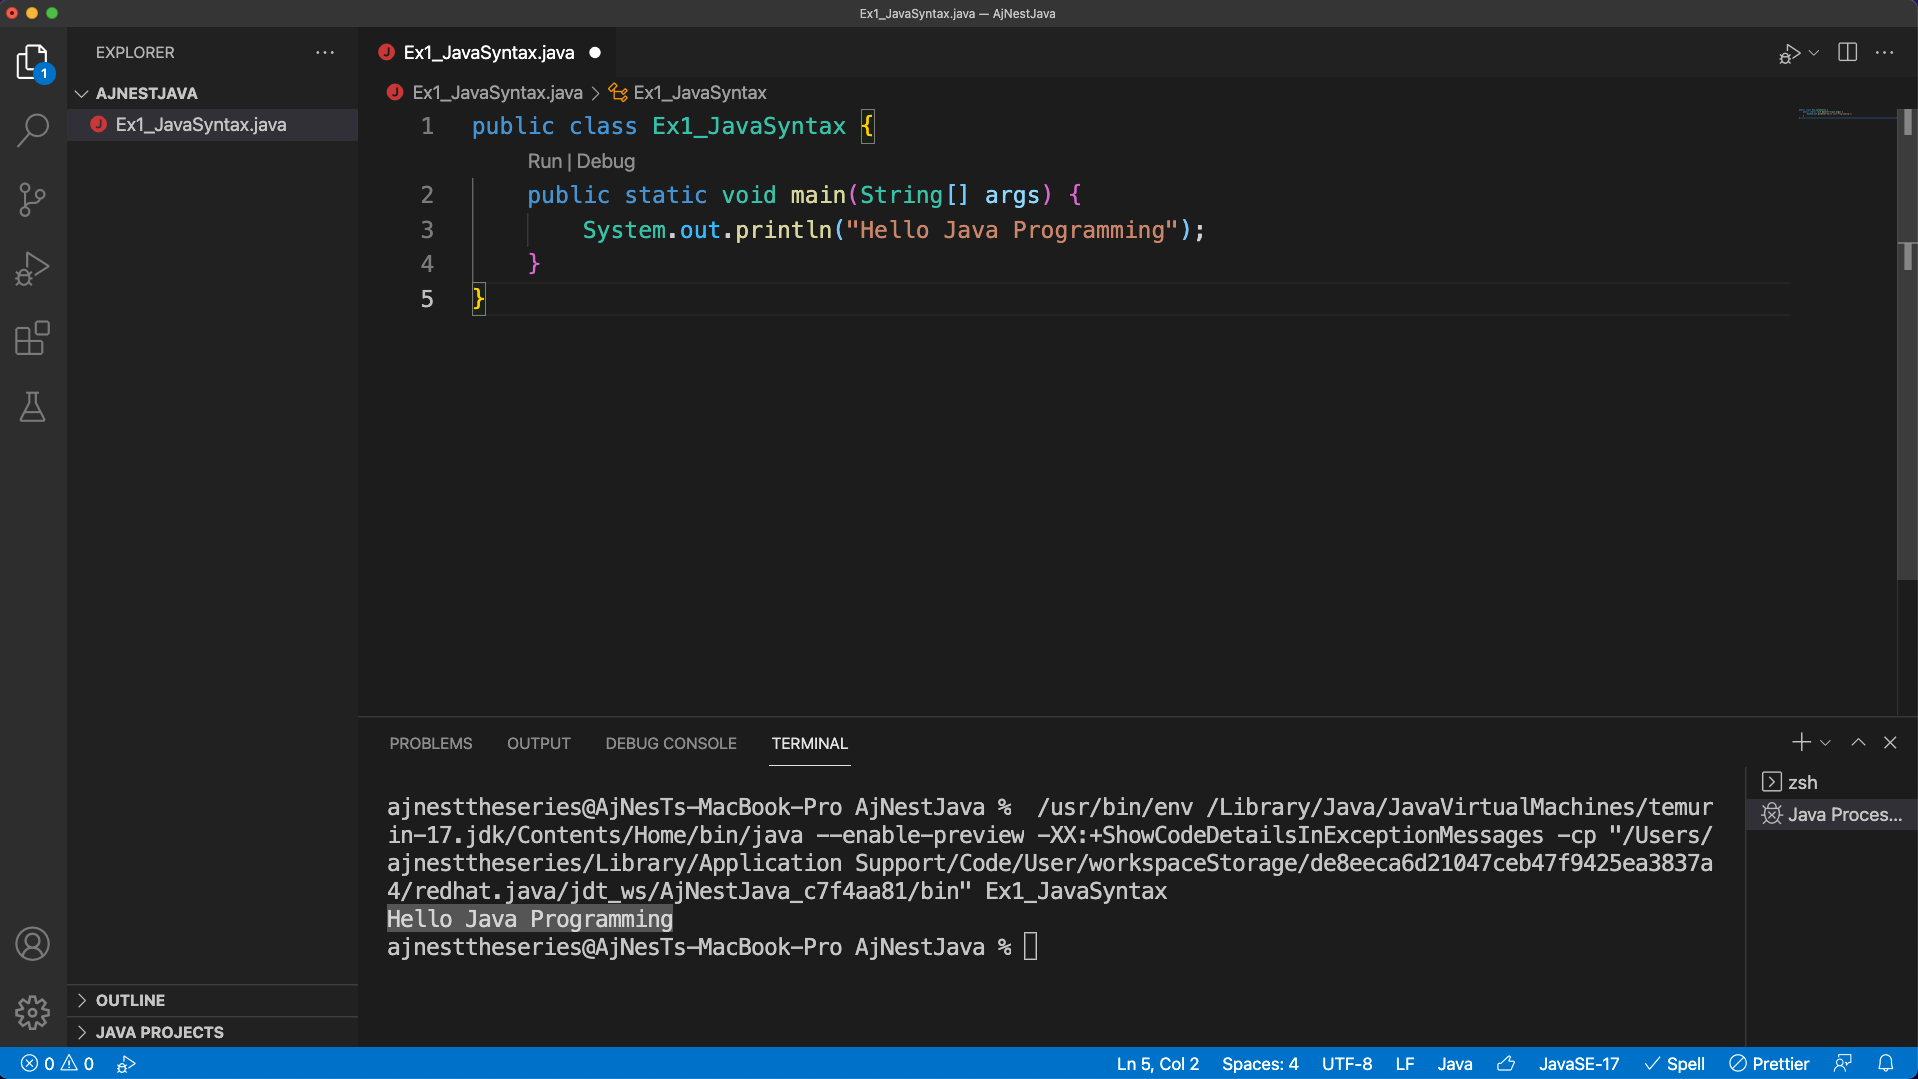Open the Search view in activity bar
Viewport: 1918px width, 1079px height.
(33, 130)
